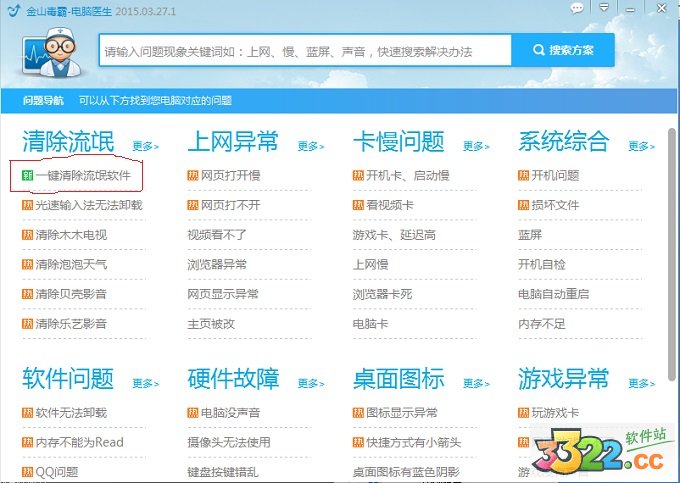Image resolution: width=680 pixels, height=483 pixels.
Task: Expand 更多 next to 桌面图标
Action: tap(476, 383)
